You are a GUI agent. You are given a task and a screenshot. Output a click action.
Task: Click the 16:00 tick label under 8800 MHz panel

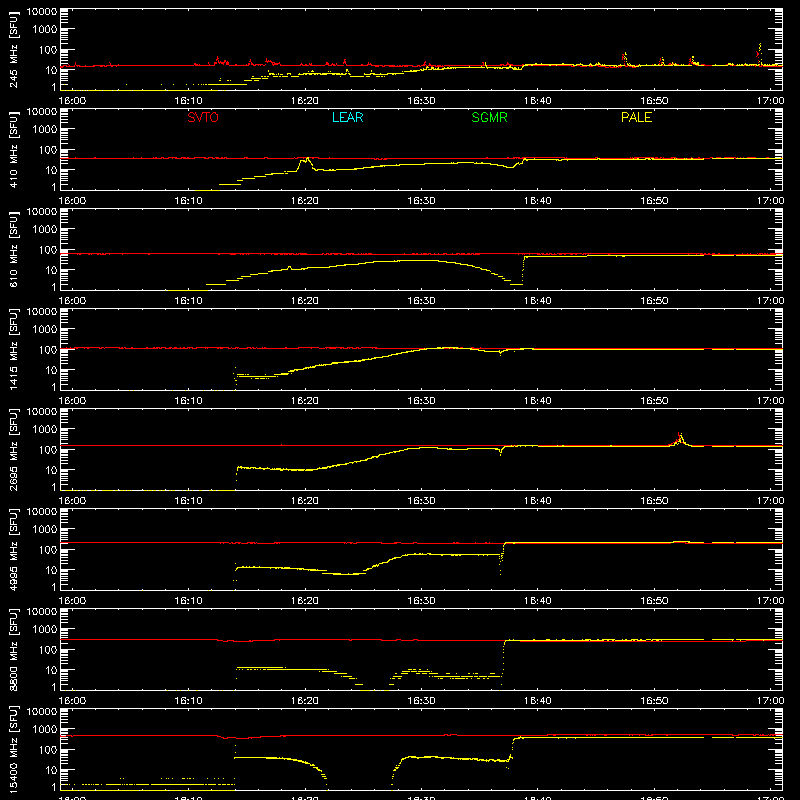(72, 701)
